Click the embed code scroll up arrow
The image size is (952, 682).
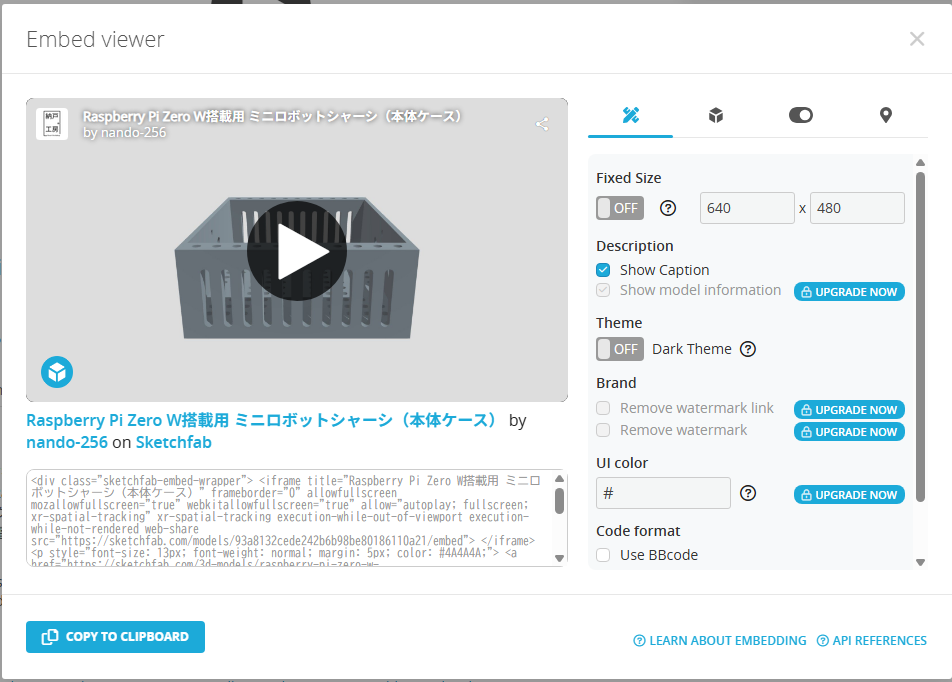560,479
